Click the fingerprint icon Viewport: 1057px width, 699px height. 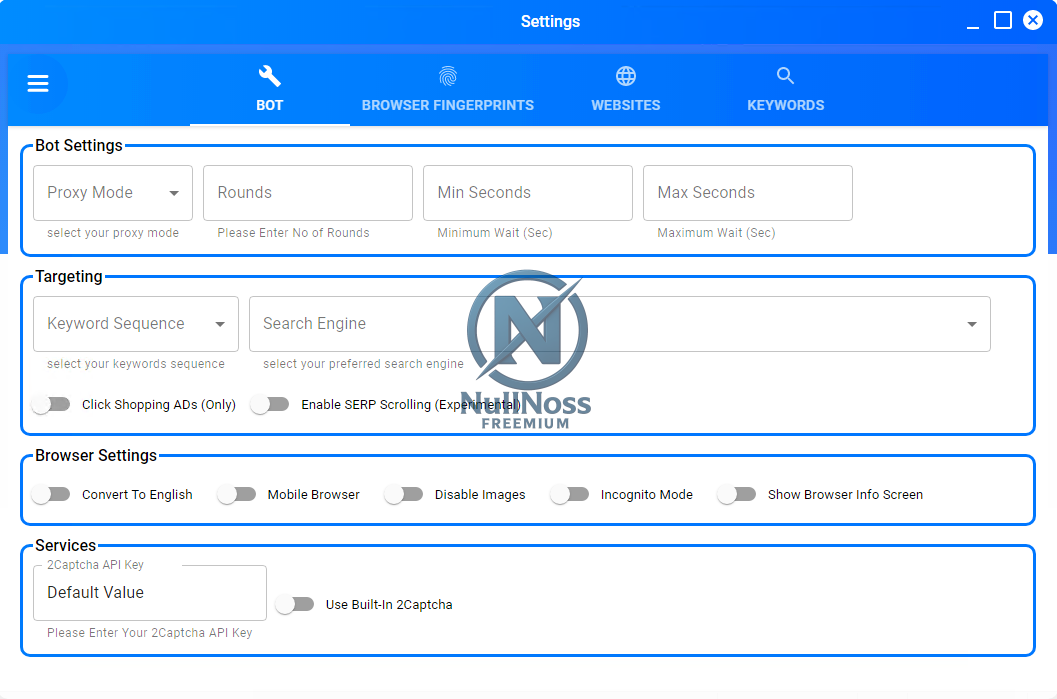click(x=447, y=76)
